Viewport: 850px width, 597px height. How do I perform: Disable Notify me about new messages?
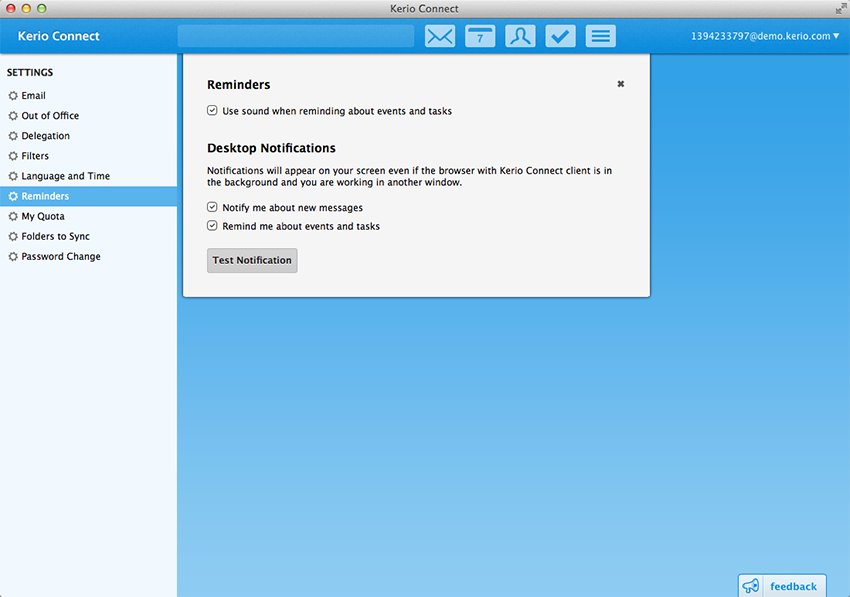pos(212,207)
